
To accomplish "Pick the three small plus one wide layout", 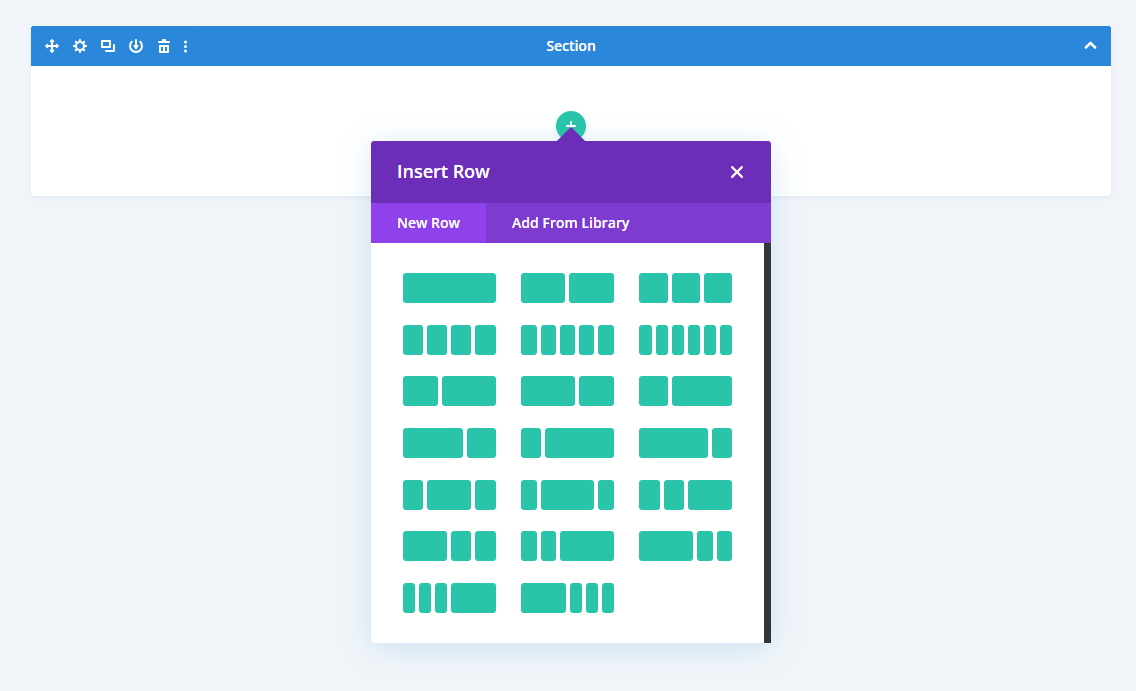I will point(449,598).
